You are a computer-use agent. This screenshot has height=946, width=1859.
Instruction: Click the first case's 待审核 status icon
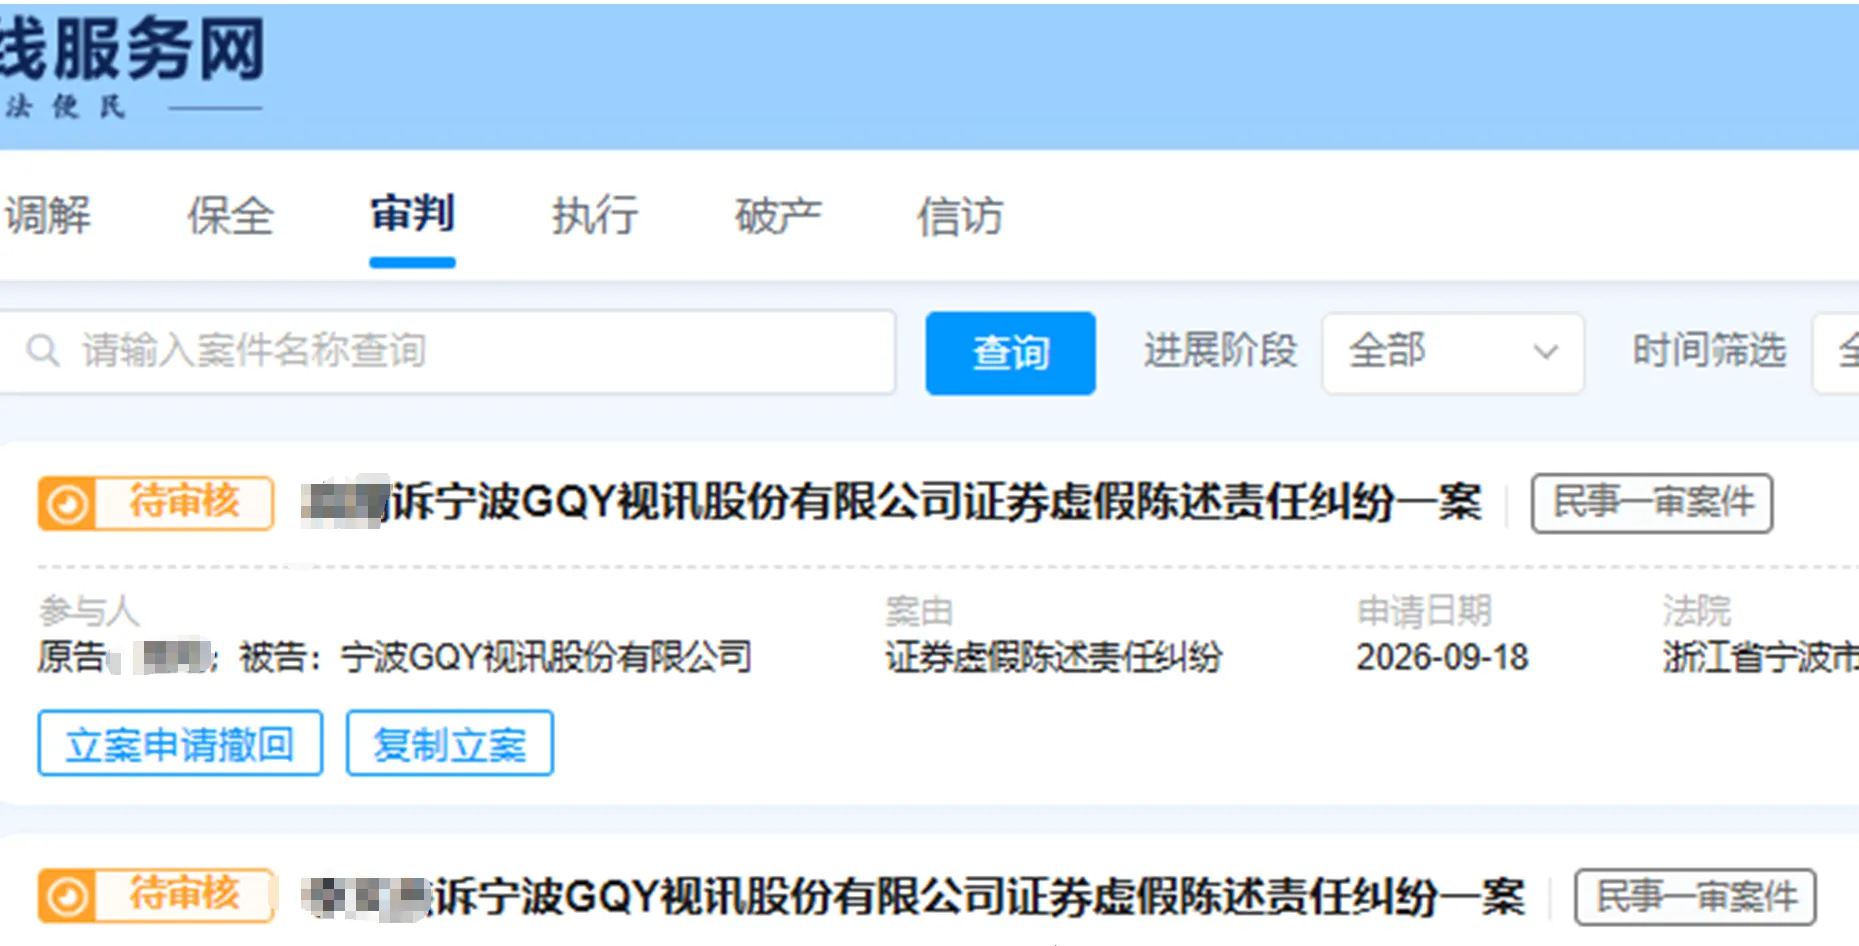tap(67, 503)
